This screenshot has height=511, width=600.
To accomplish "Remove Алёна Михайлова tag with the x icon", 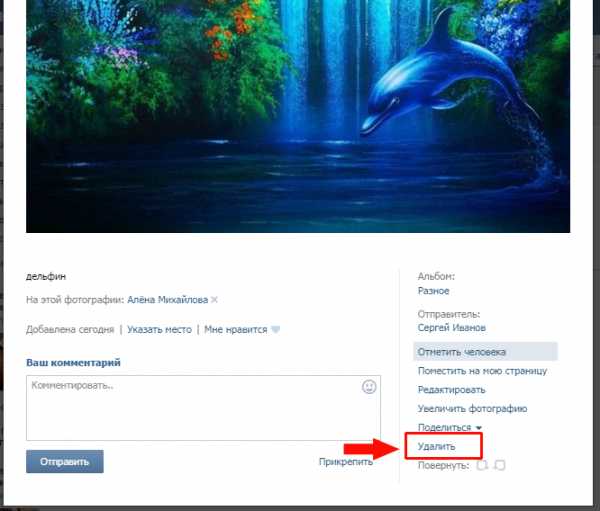I will pyautogui.click(x=214, y=300).
